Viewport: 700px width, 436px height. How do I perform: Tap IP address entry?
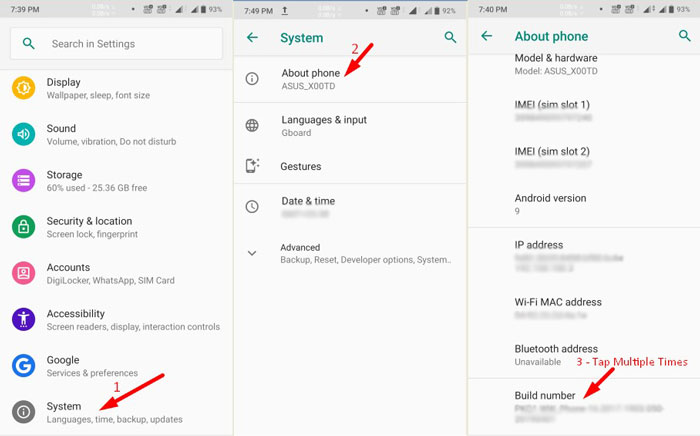(584, 256)
